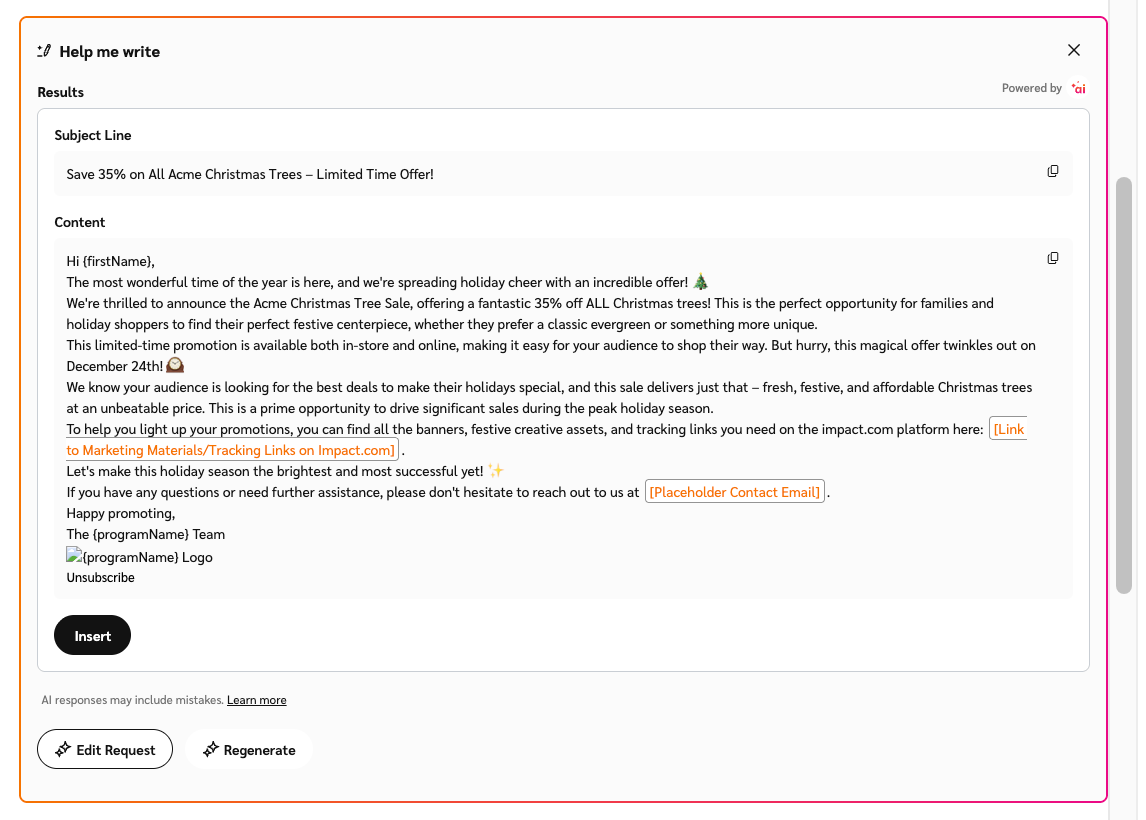Click the broken programName Logo image
The image size is (1146, 820).
[x=74, y=556]
